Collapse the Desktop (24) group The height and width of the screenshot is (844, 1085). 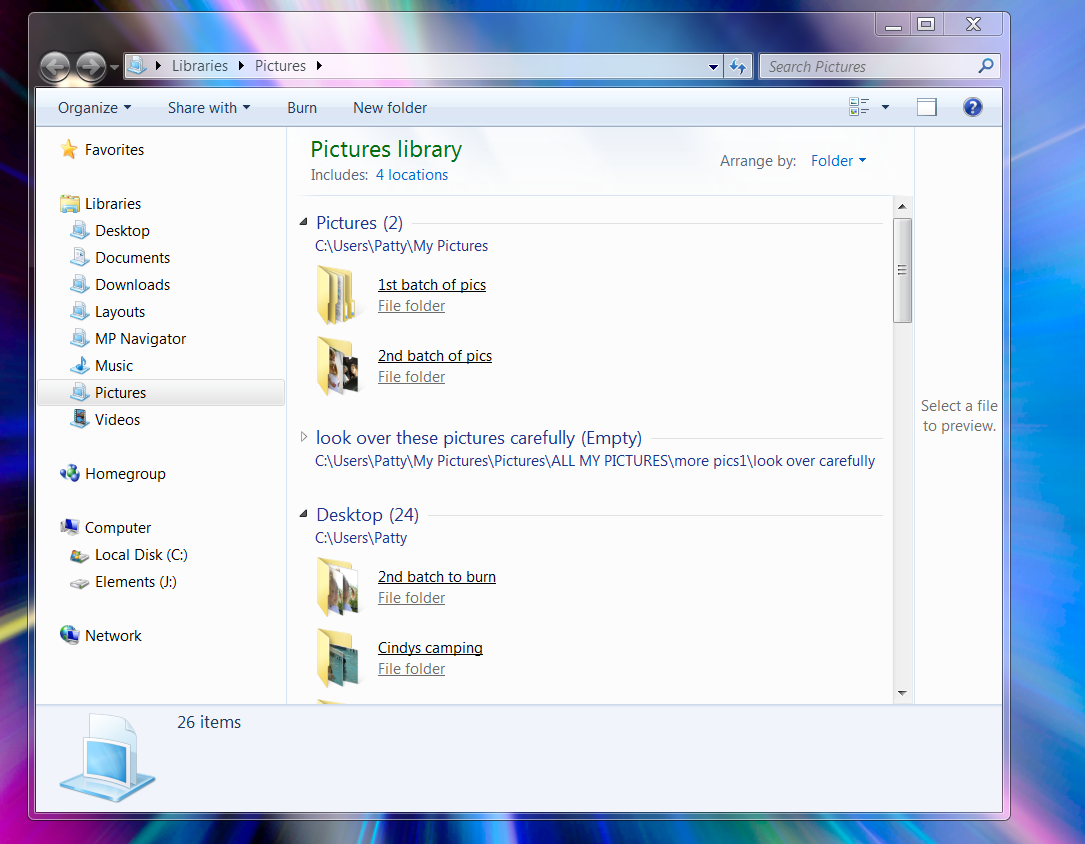[x=303, y=514]
